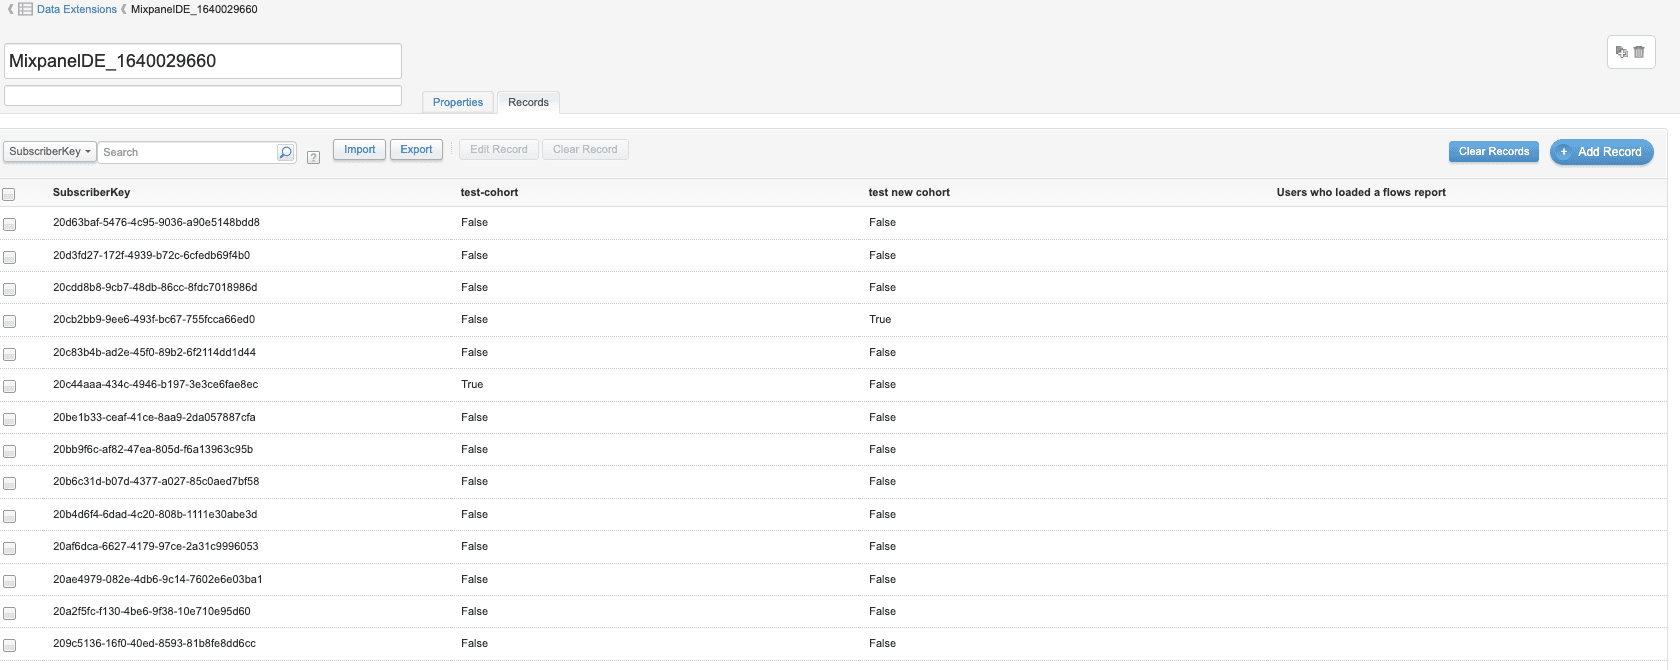The image size is (1680, 670).
Task: Click the MixpanelDE_1640029660 name field
Action: [203, 61]
